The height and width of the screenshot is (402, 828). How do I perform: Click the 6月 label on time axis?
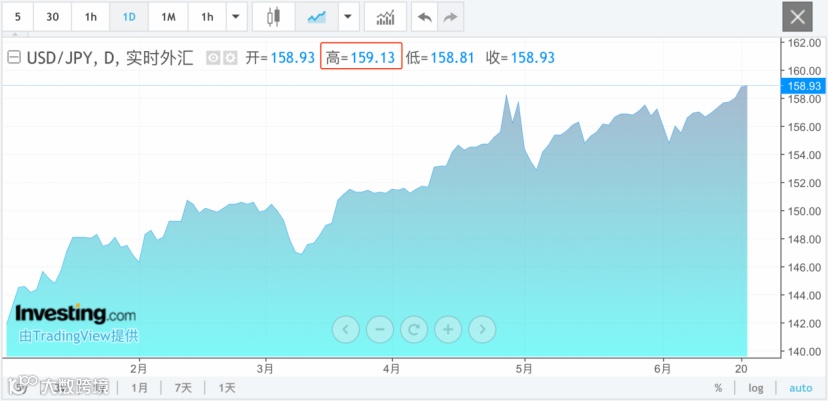coord(662,369)
